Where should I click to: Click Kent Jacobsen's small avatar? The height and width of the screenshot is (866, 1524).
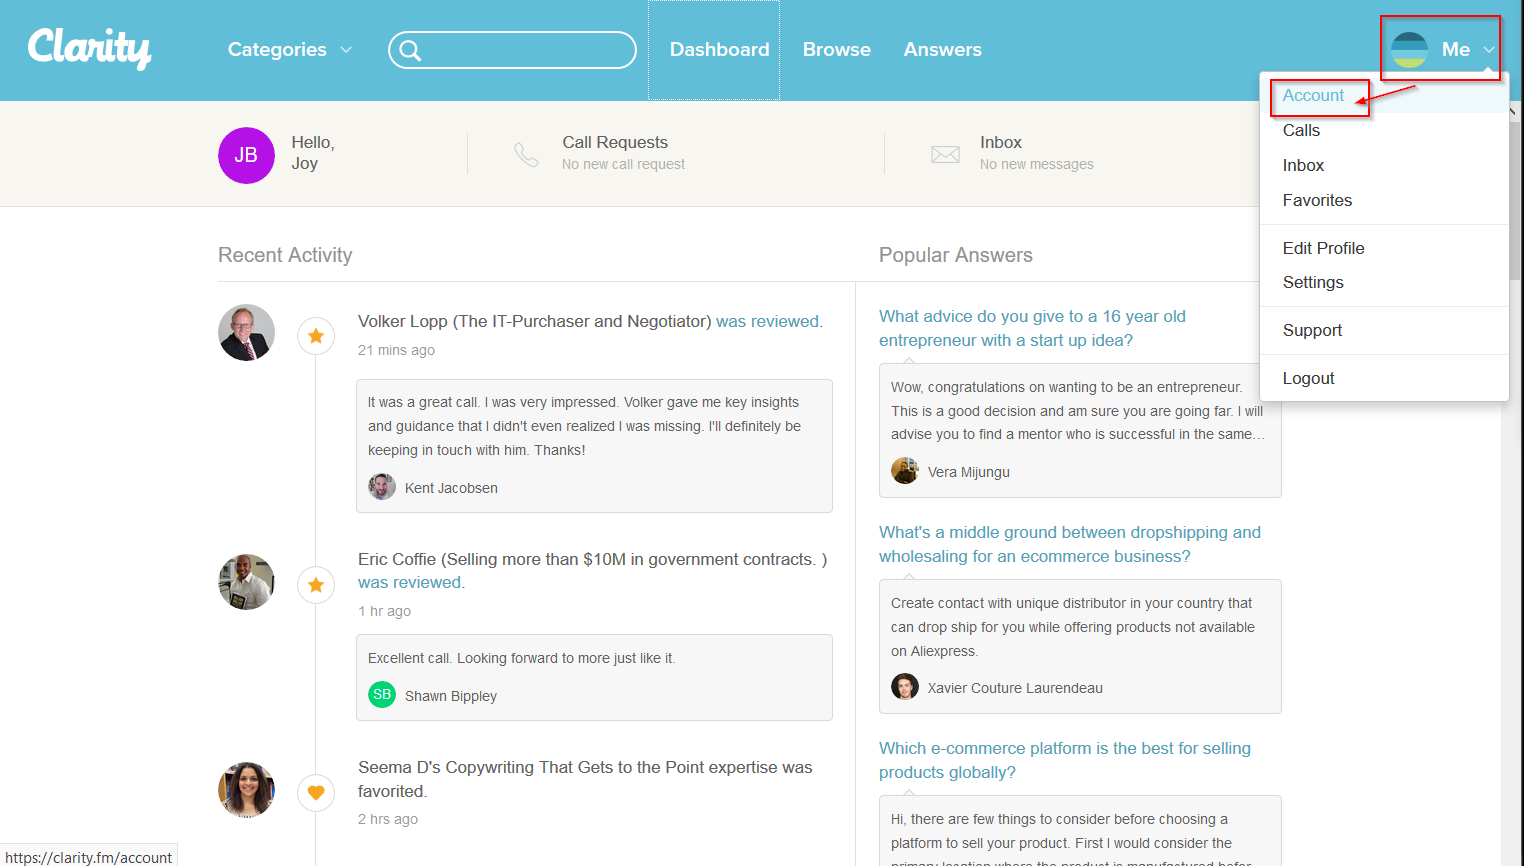click(382, 487)
